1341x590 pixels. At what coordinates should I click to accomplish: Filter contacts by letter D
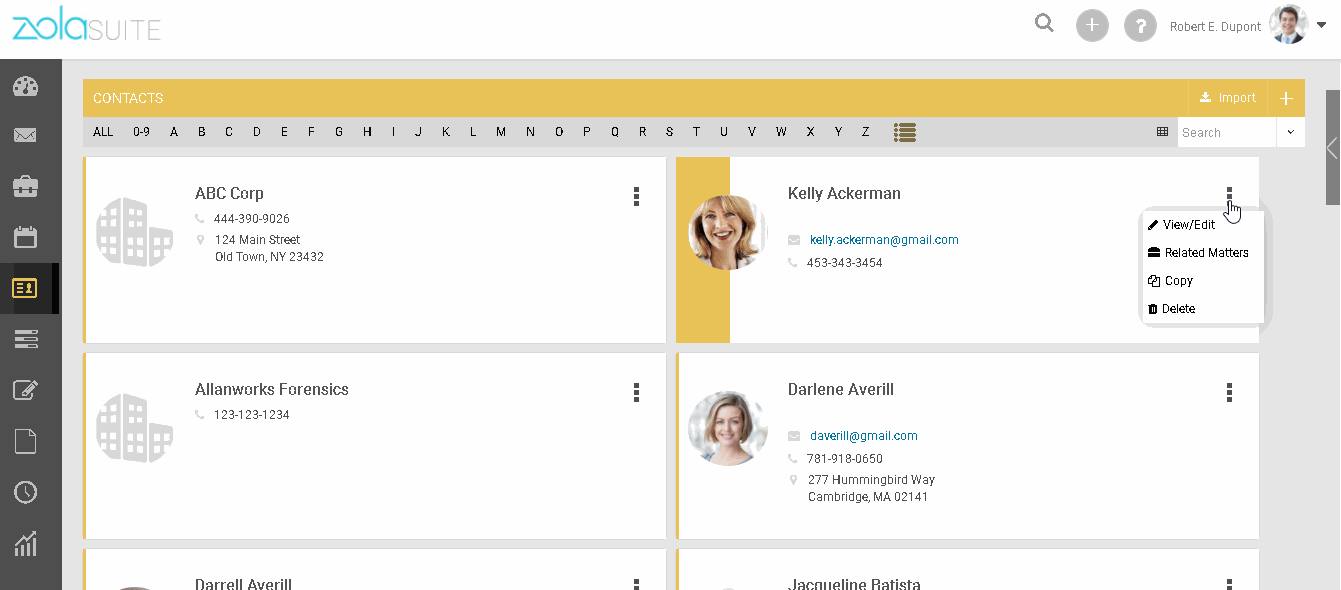click(x=257, y=132)
